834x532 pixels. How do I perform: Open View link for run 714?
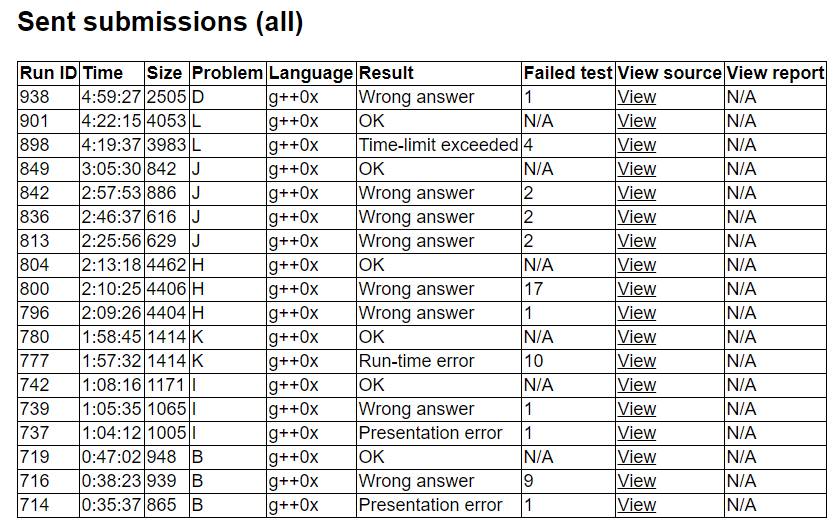coord(637,505)
